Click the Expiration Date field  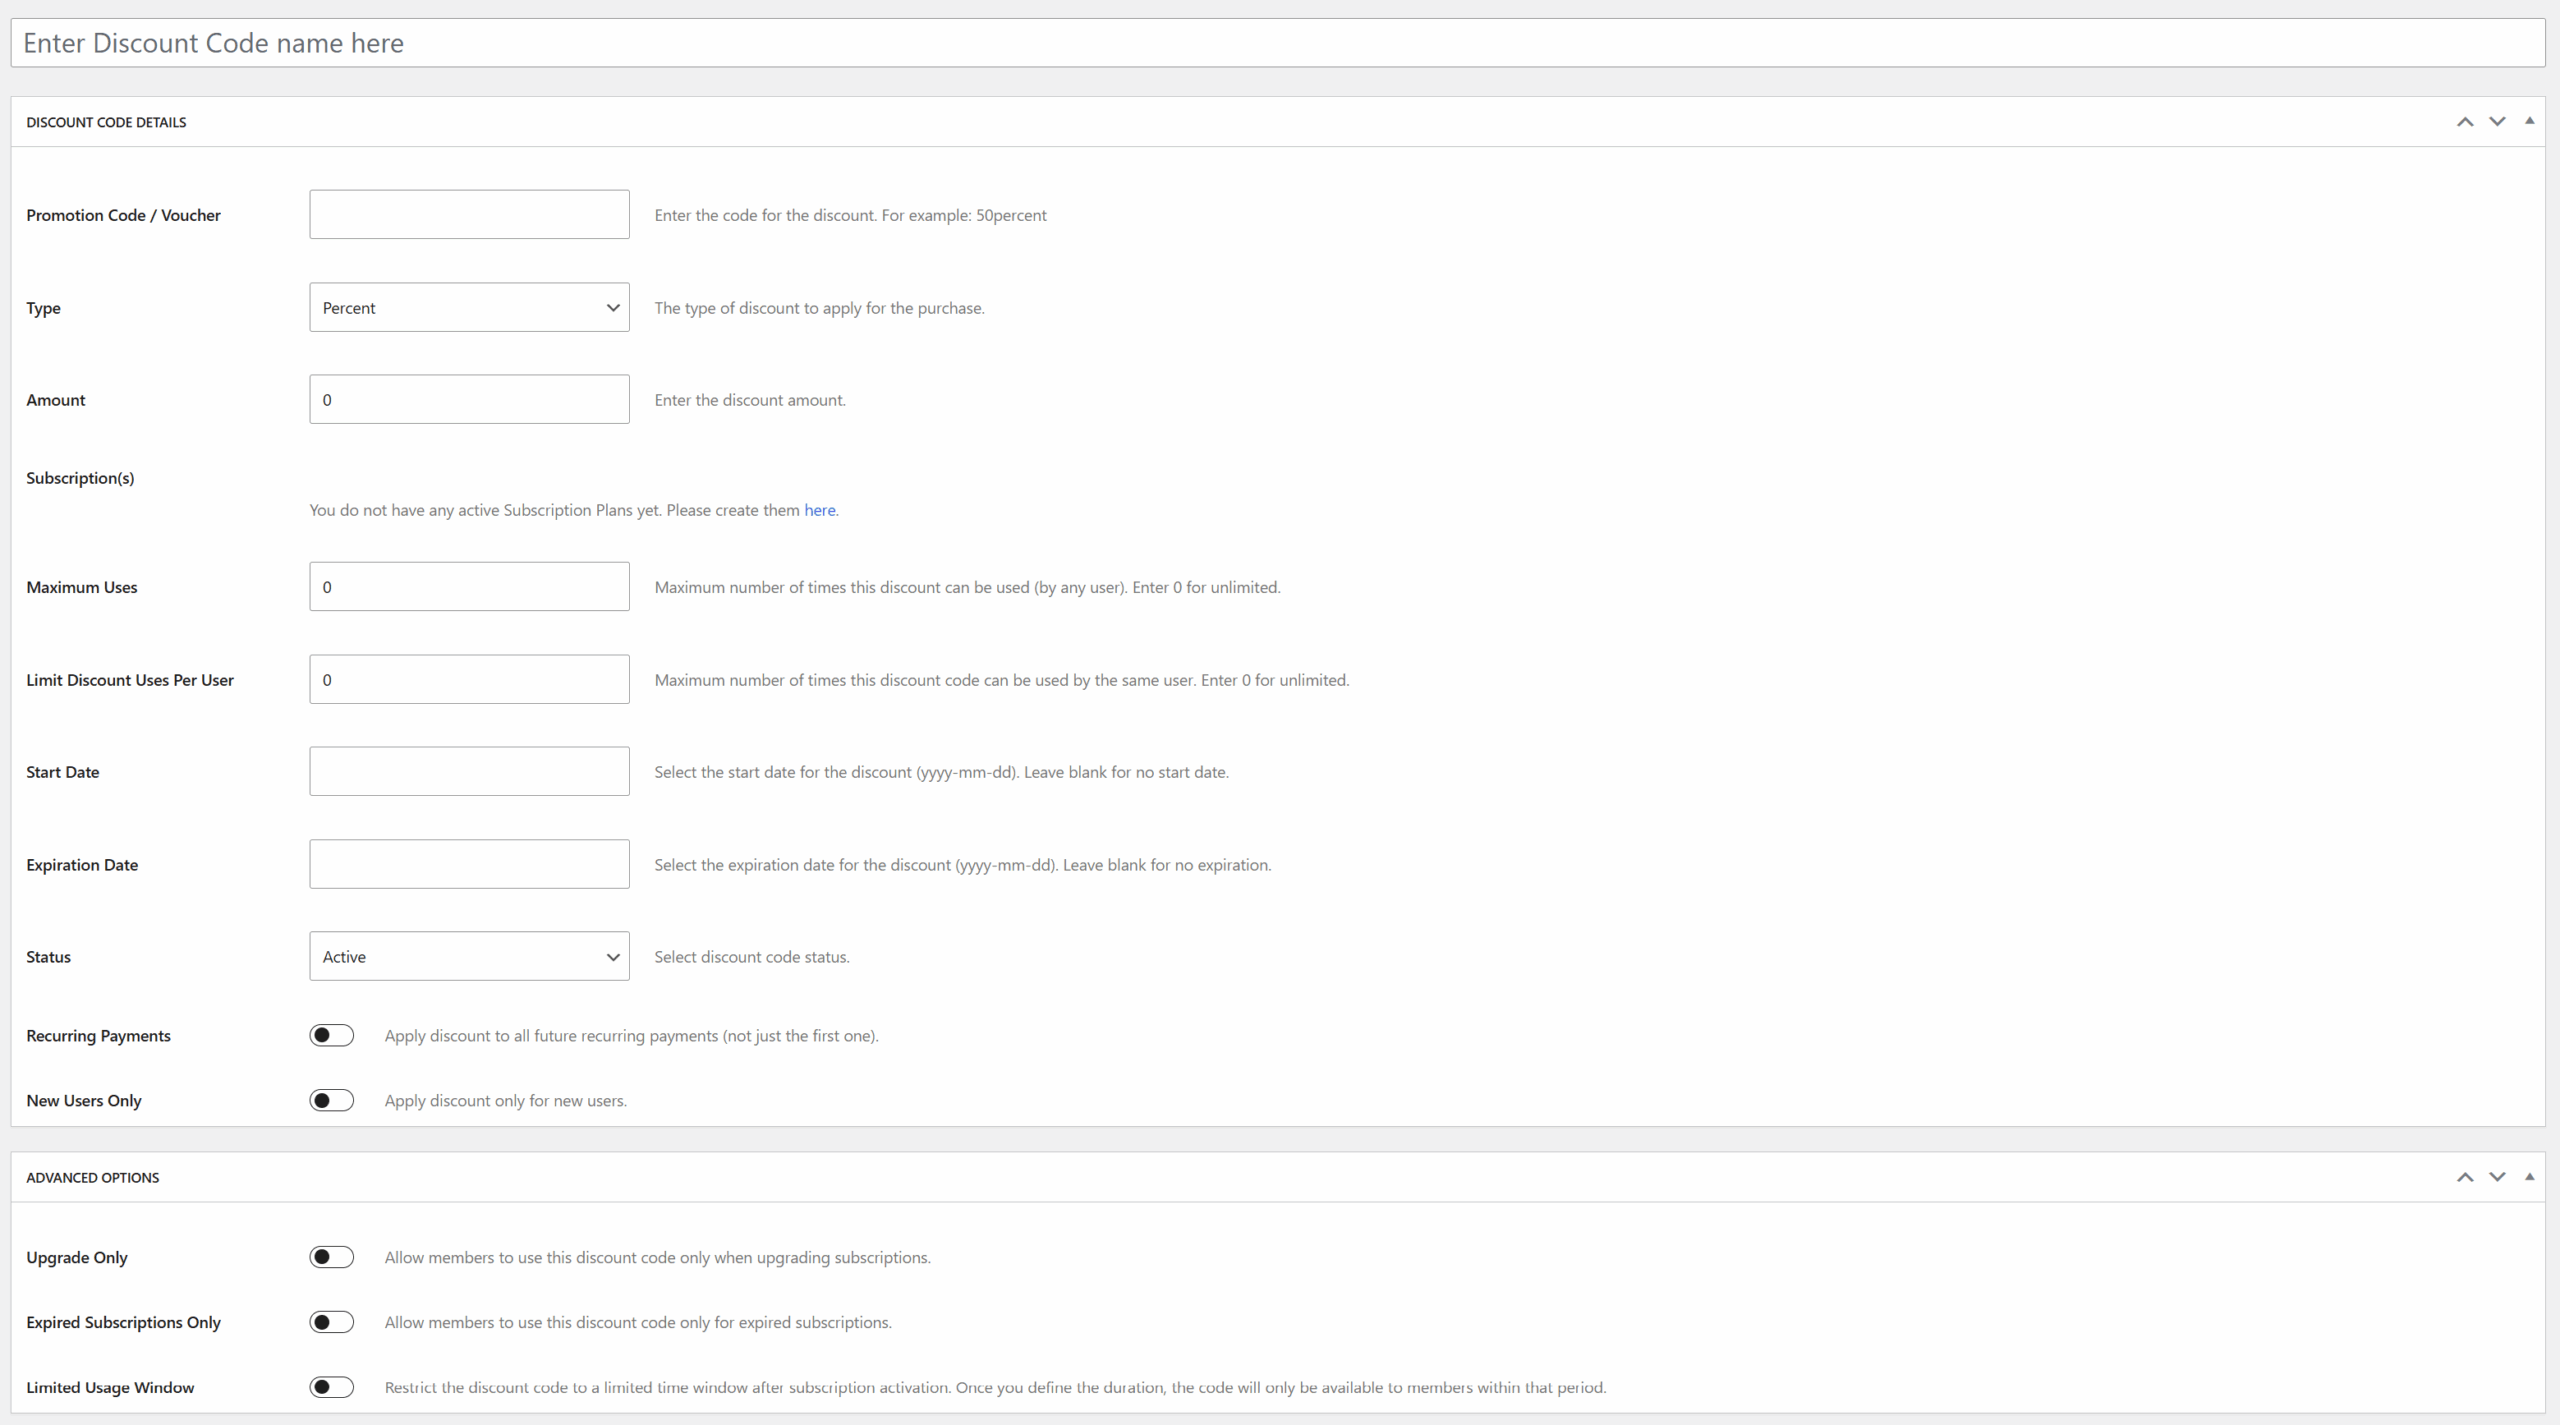coord(468,864)
